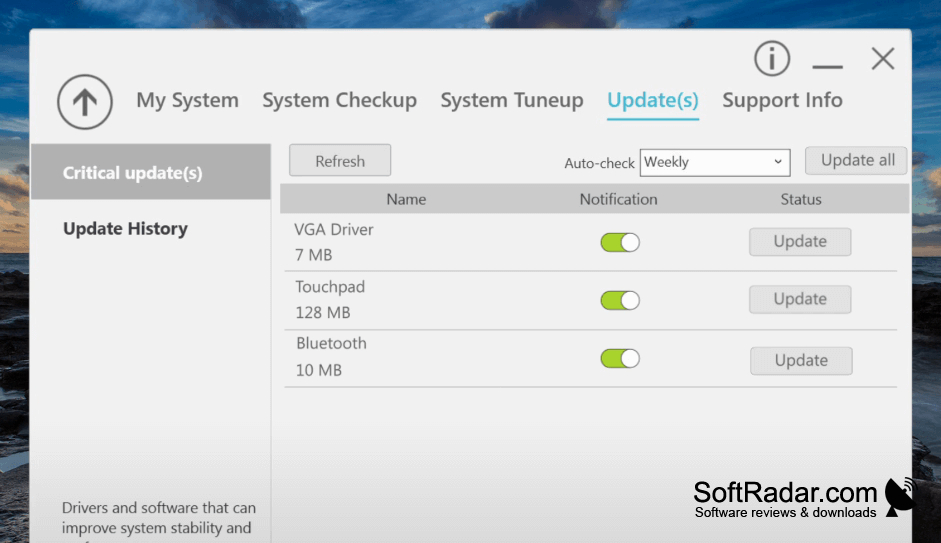Close the window with the X icon

(x=883, y=59)
